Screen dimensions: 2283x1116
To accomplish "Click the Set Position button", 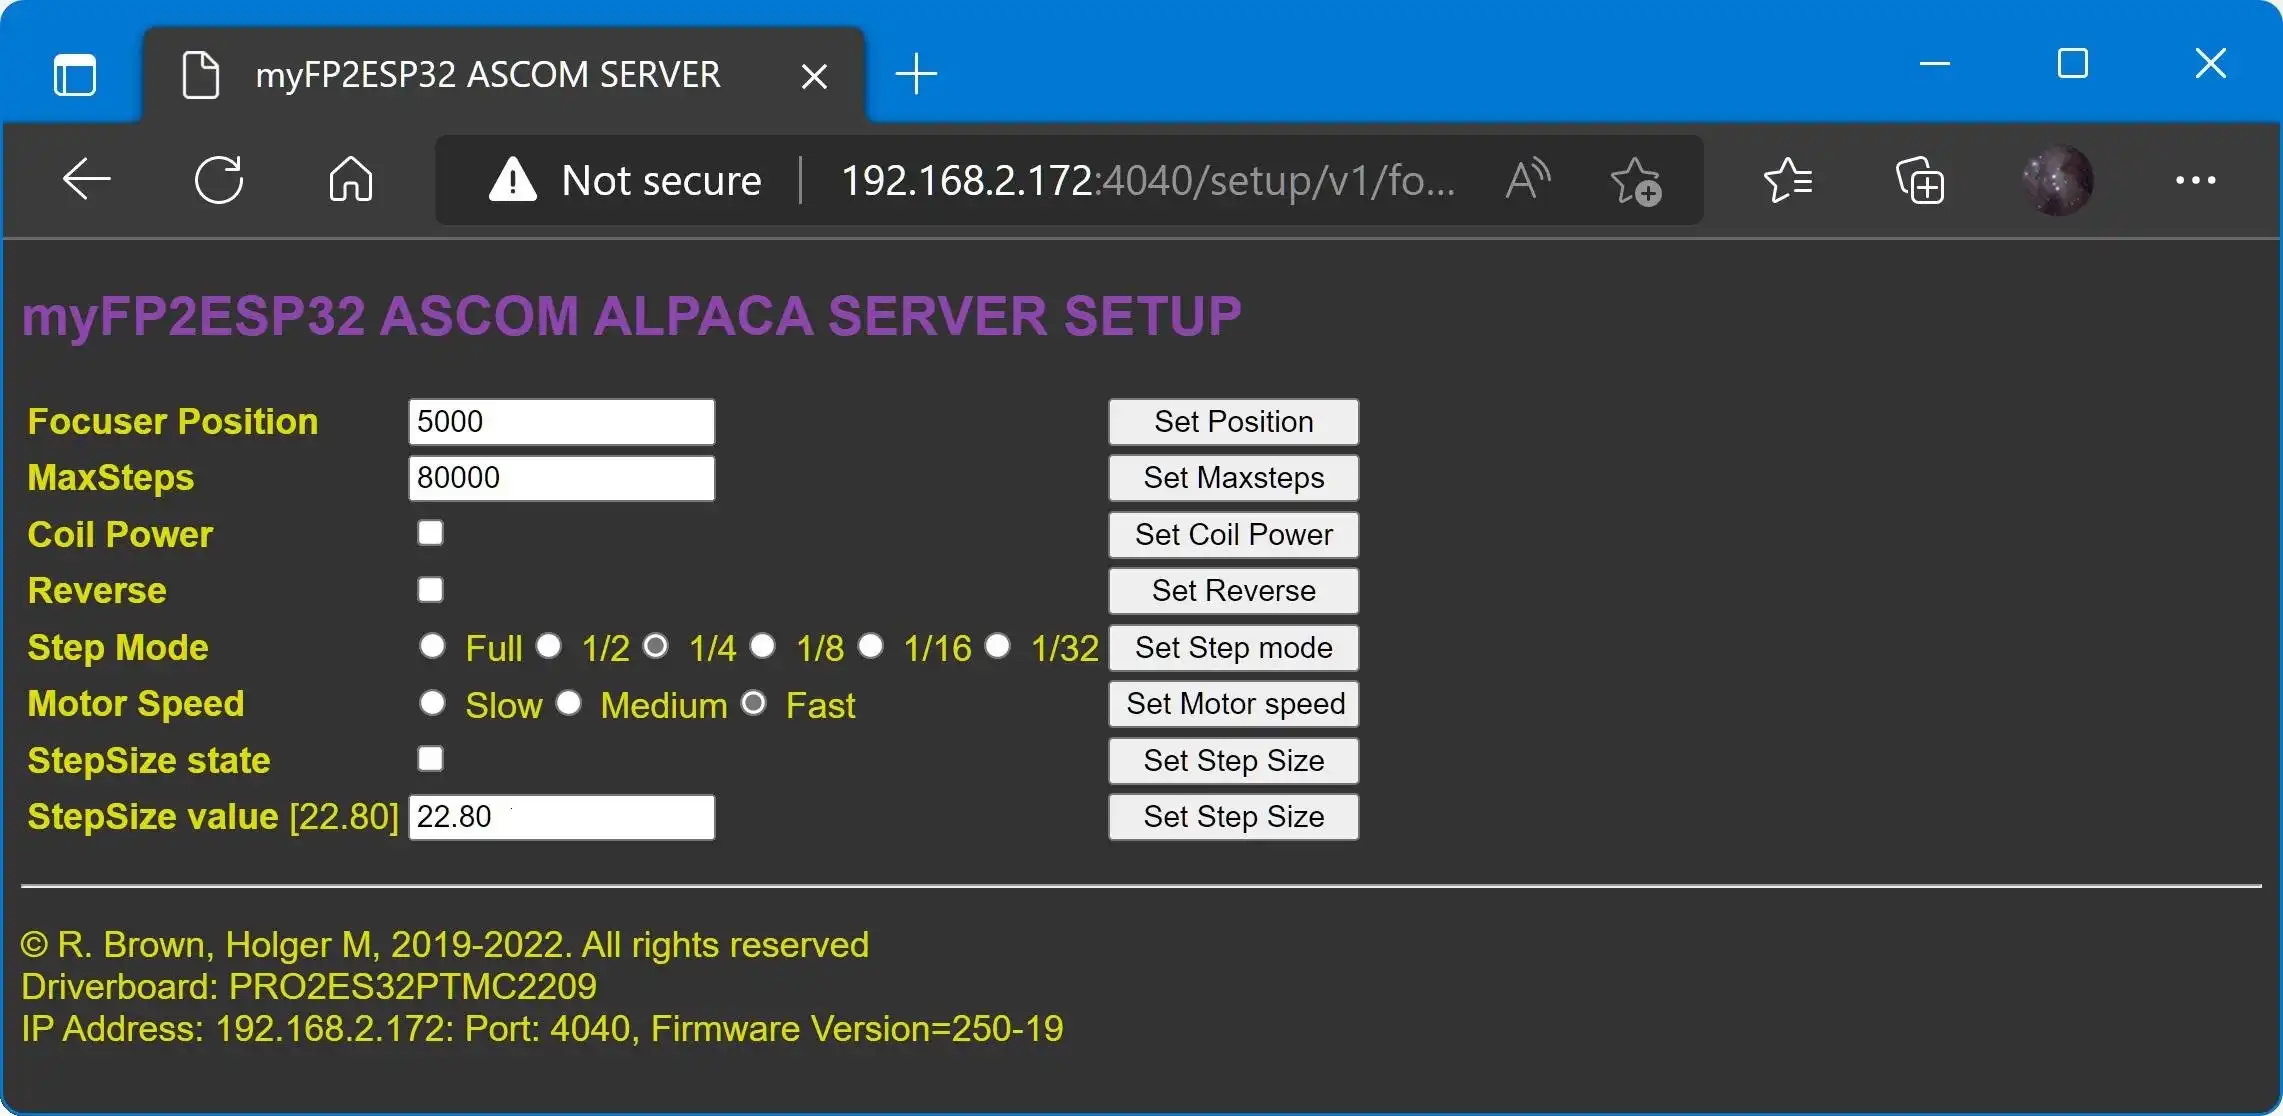I will tap(1235, 423).
